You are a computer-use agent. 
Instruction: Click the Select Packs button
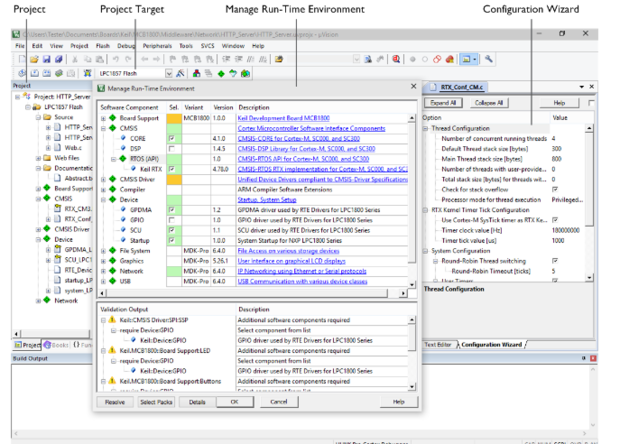[x=156, y=402]
